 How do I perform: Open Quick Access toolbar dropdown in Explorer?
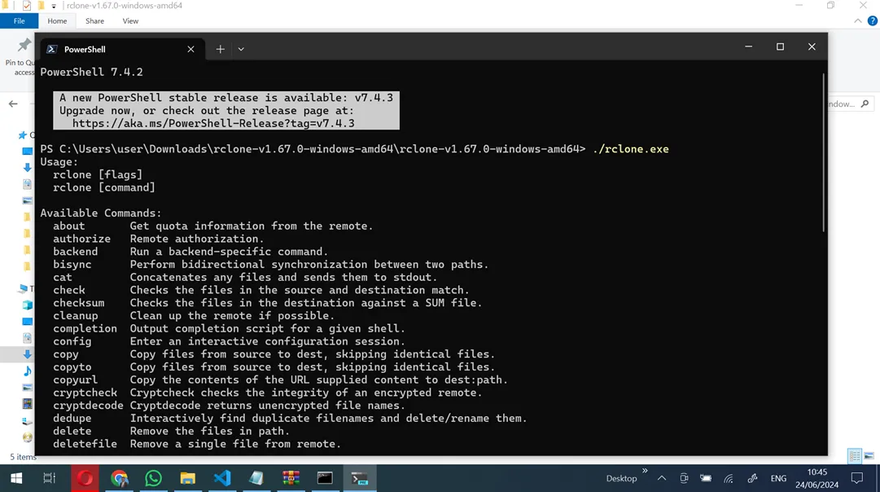point(53,6)
